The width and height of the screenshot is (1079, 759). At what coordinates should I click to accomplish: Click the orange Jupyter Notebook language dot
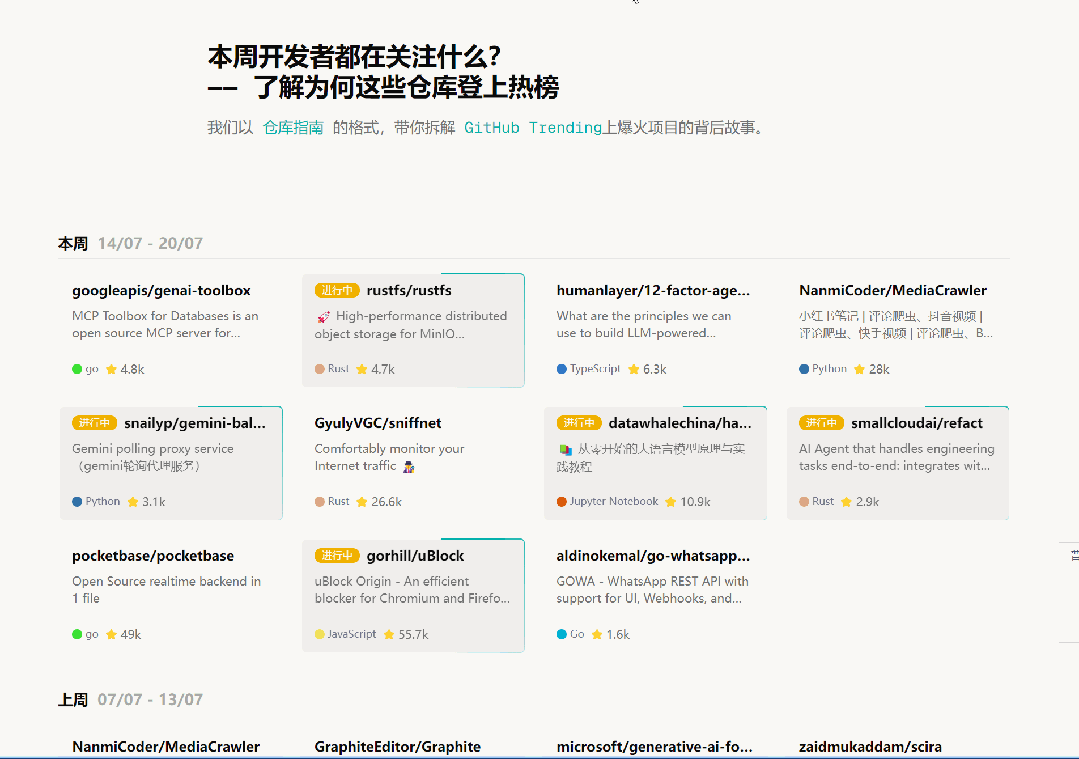pyautogui.click(x=562, y=502)
